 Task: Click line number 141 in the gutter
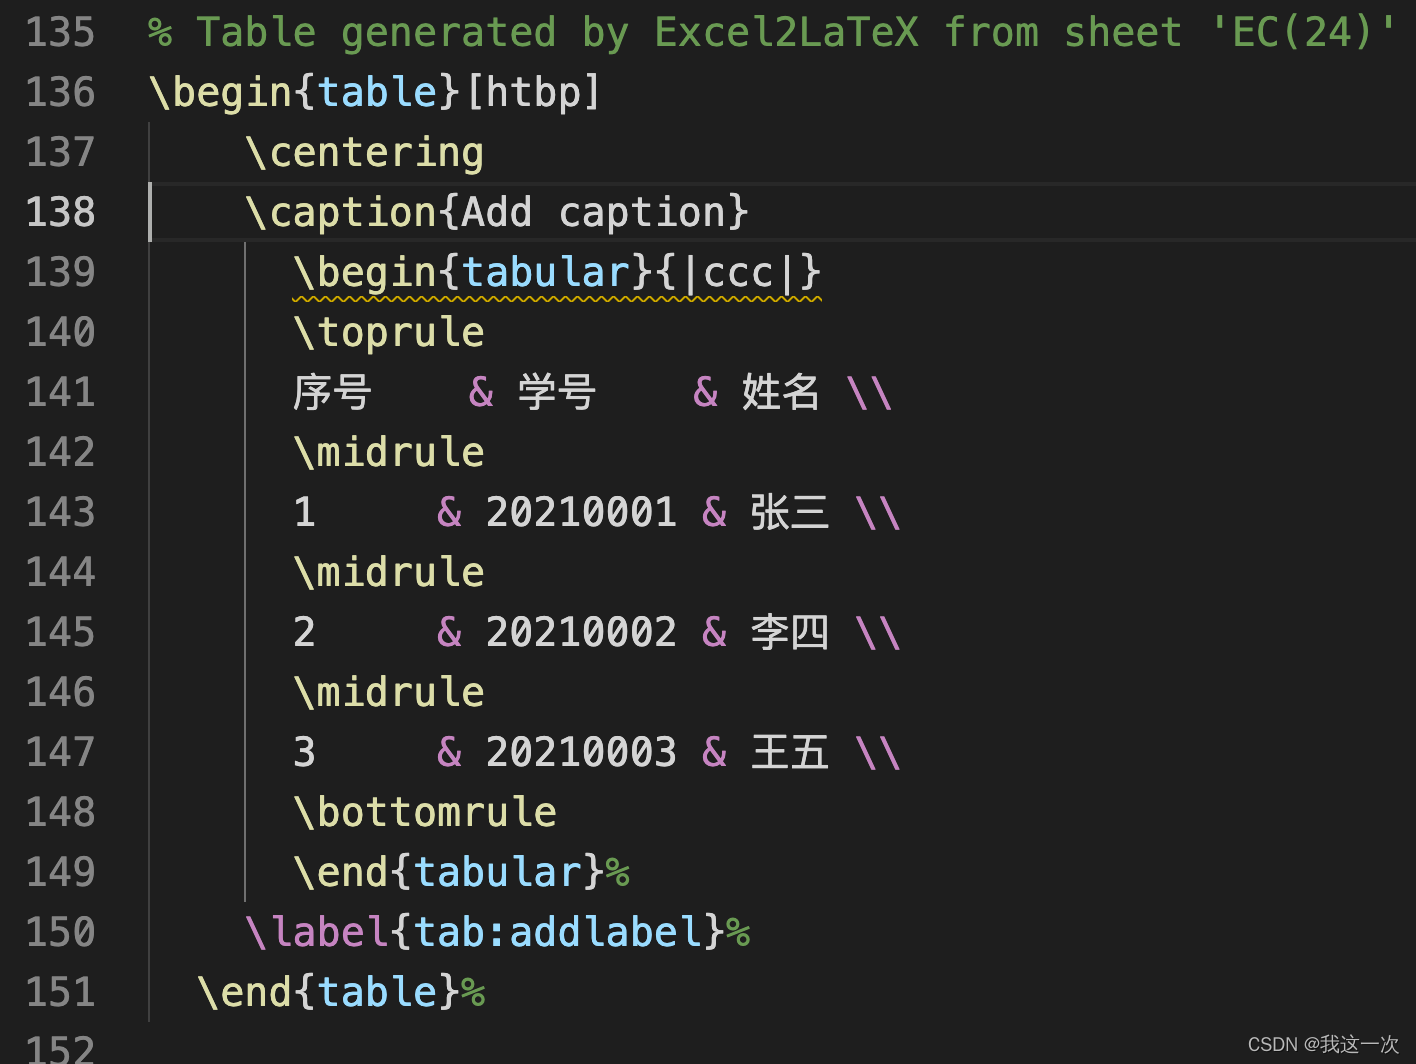coord(60,392)
